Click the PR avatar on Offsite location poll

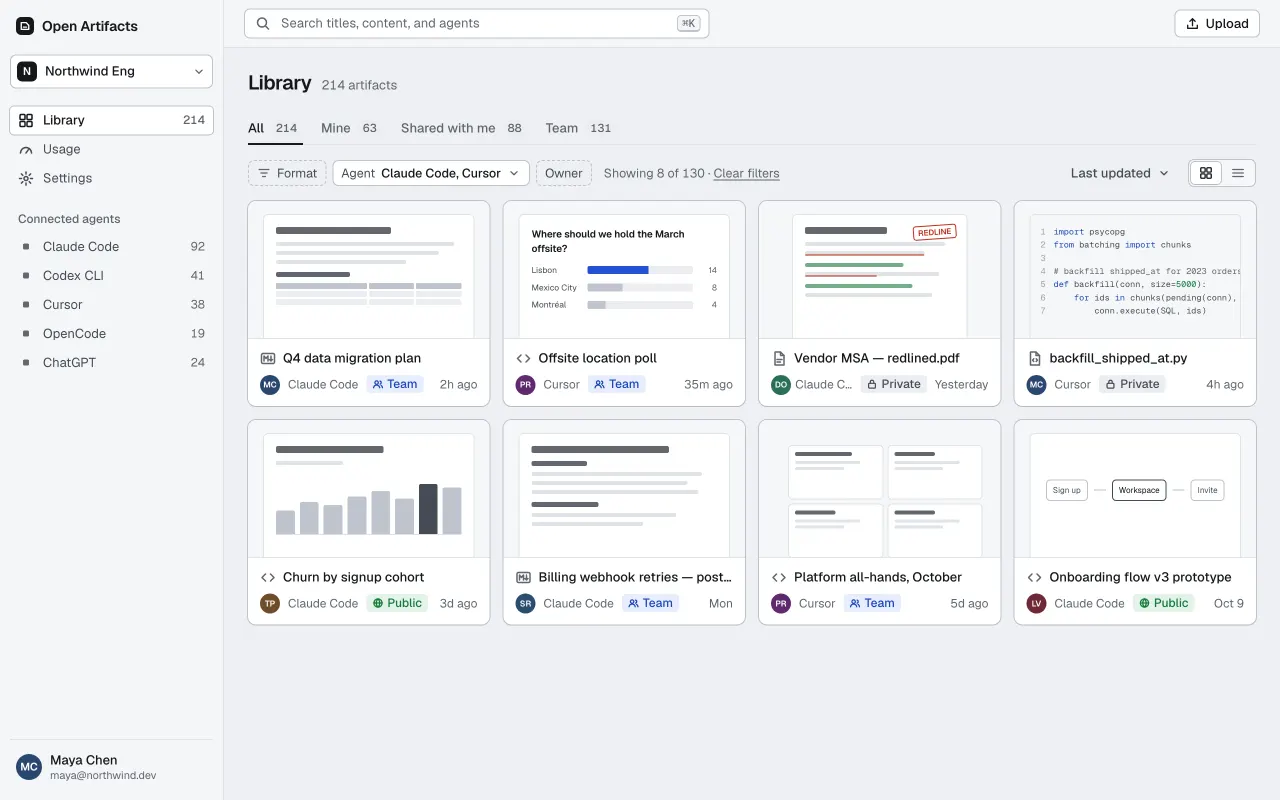coord(526,384)
